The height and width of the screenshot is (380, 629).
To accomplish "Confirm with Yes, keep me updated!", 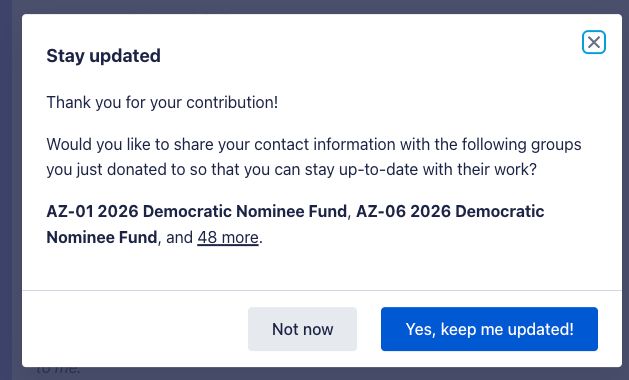I will [x=489, y=329].
